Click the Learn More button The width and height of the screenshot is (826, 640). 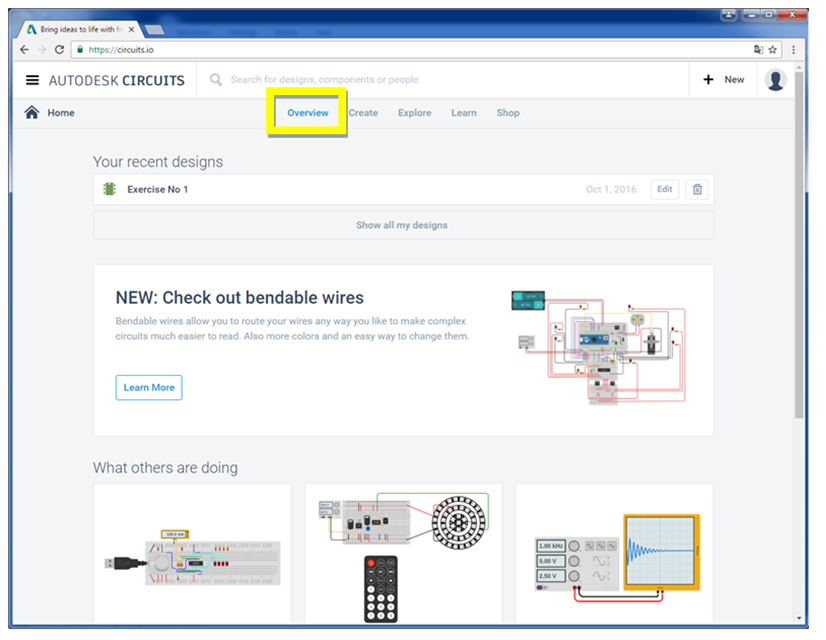(149, 388)
